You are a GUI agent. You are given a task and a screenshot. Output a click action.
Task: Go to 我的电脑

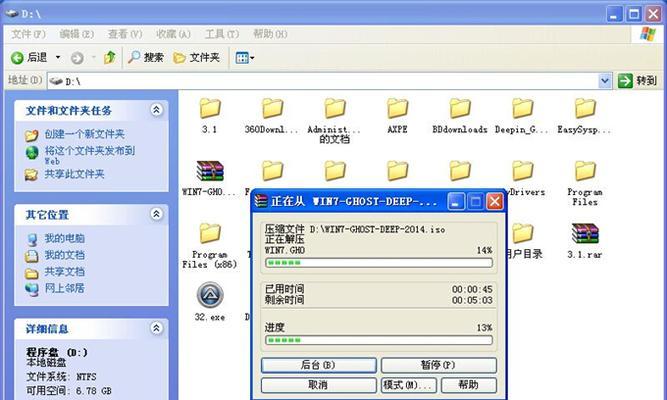click(x=65, y=238)
